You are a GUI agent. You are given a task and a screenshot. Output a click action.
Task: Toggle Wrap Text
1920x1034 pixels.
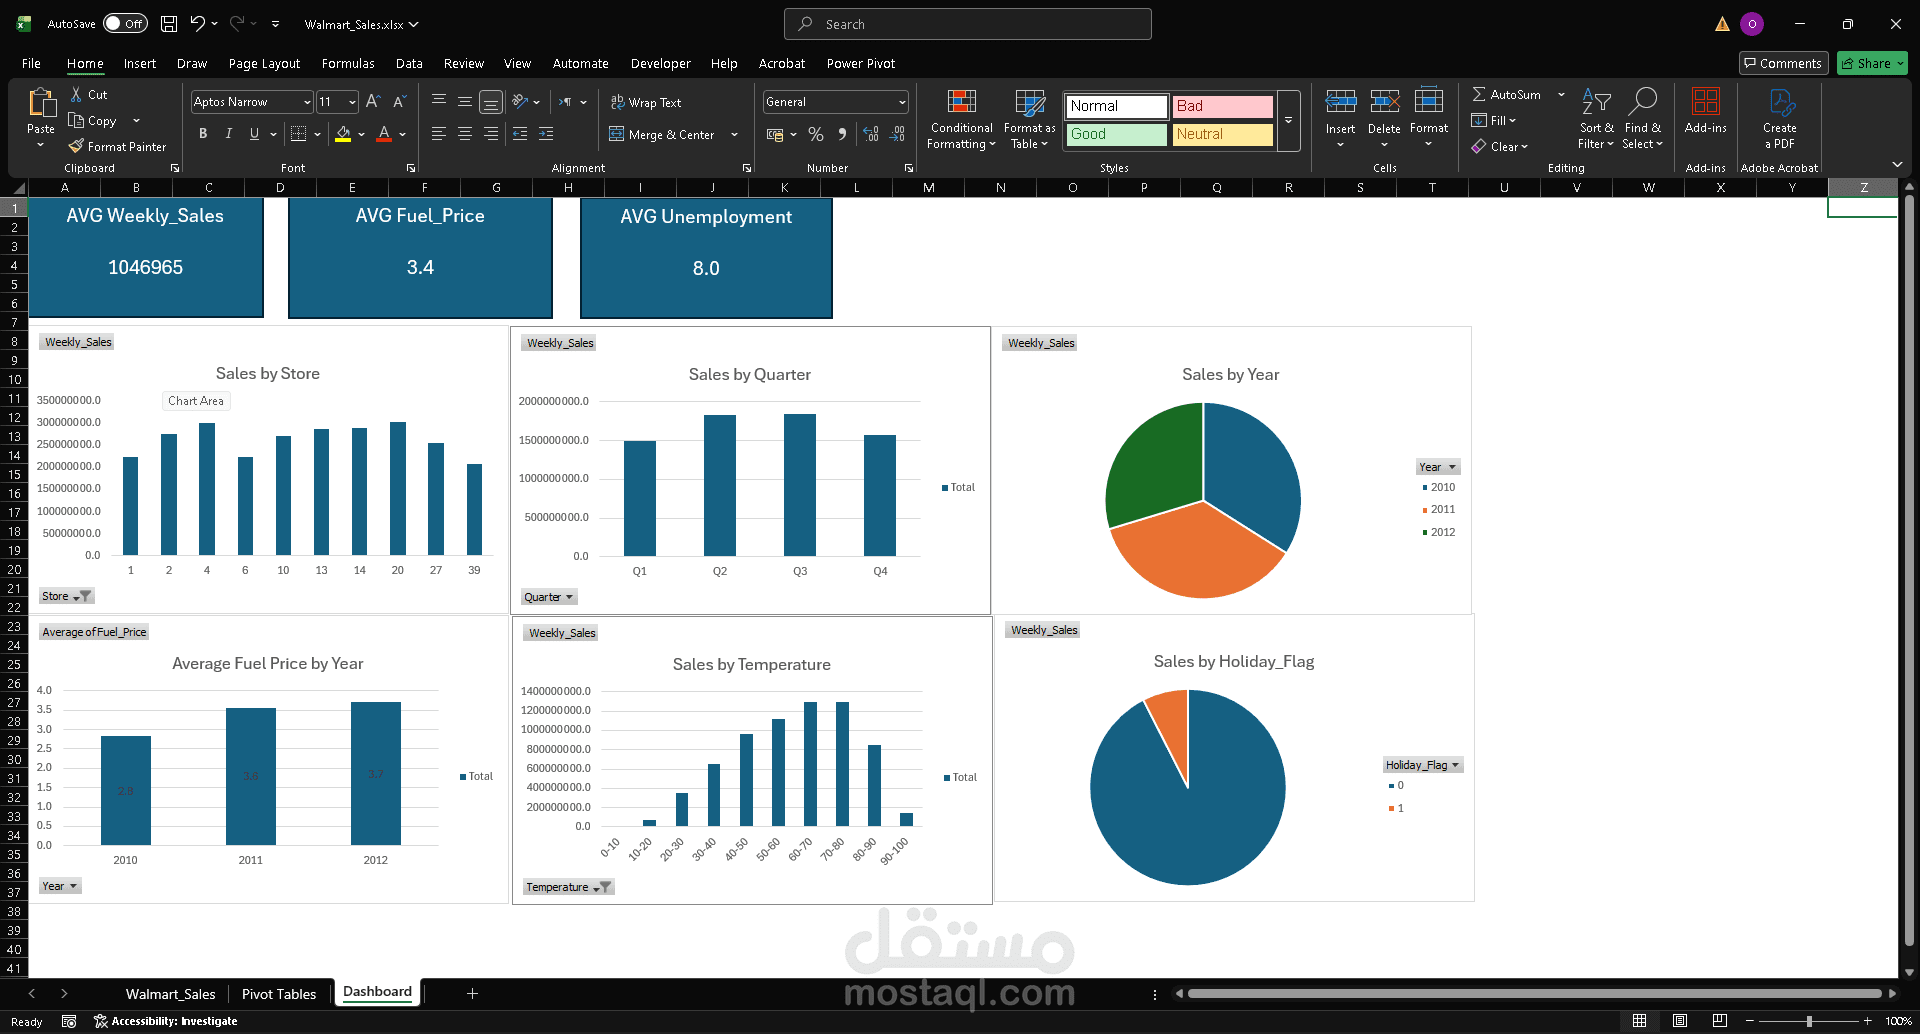[645, 102]
